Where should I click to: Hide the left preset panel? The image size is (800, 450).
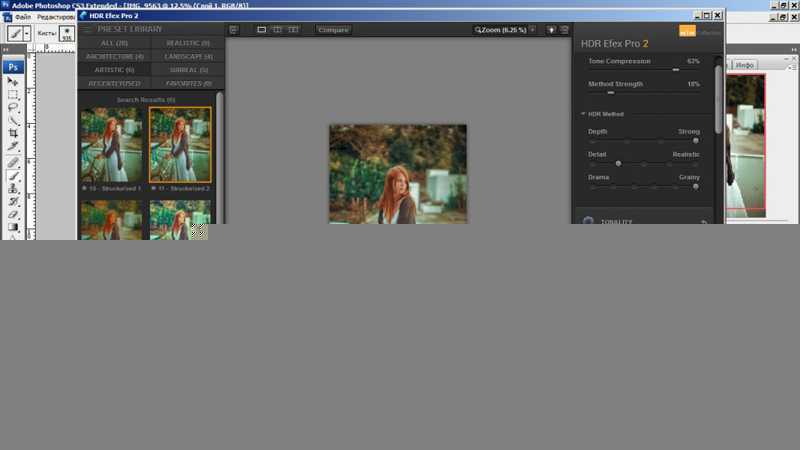pyautogui.click(x=234, y=30)
